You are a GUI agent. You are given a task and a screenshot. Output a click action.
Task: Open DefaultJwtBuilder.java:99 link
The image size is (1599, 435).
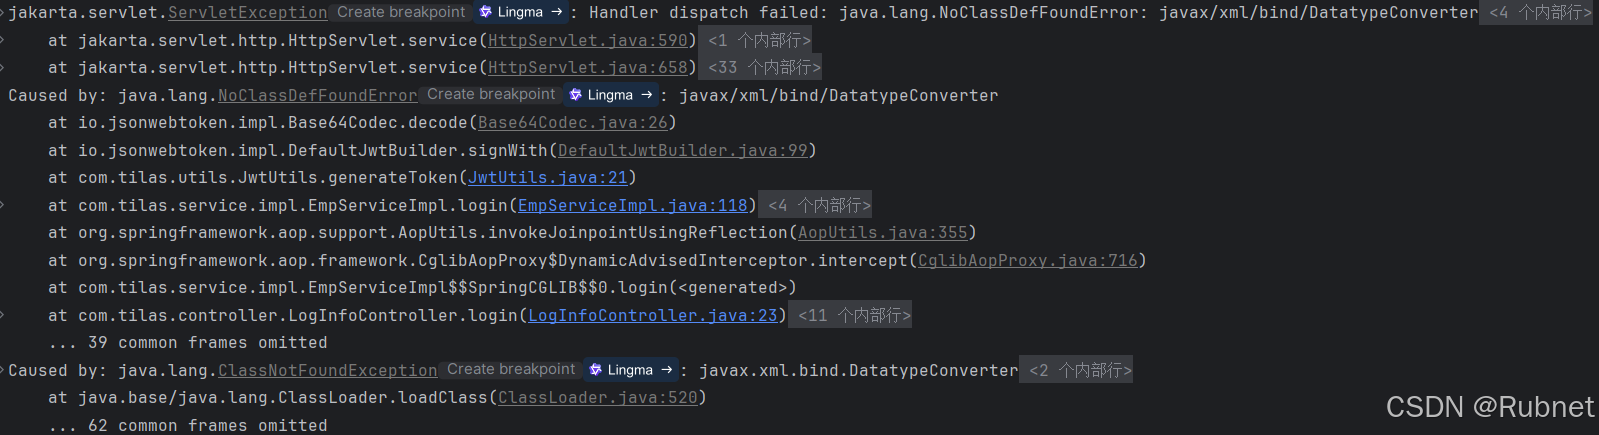(x=682, y=151)
